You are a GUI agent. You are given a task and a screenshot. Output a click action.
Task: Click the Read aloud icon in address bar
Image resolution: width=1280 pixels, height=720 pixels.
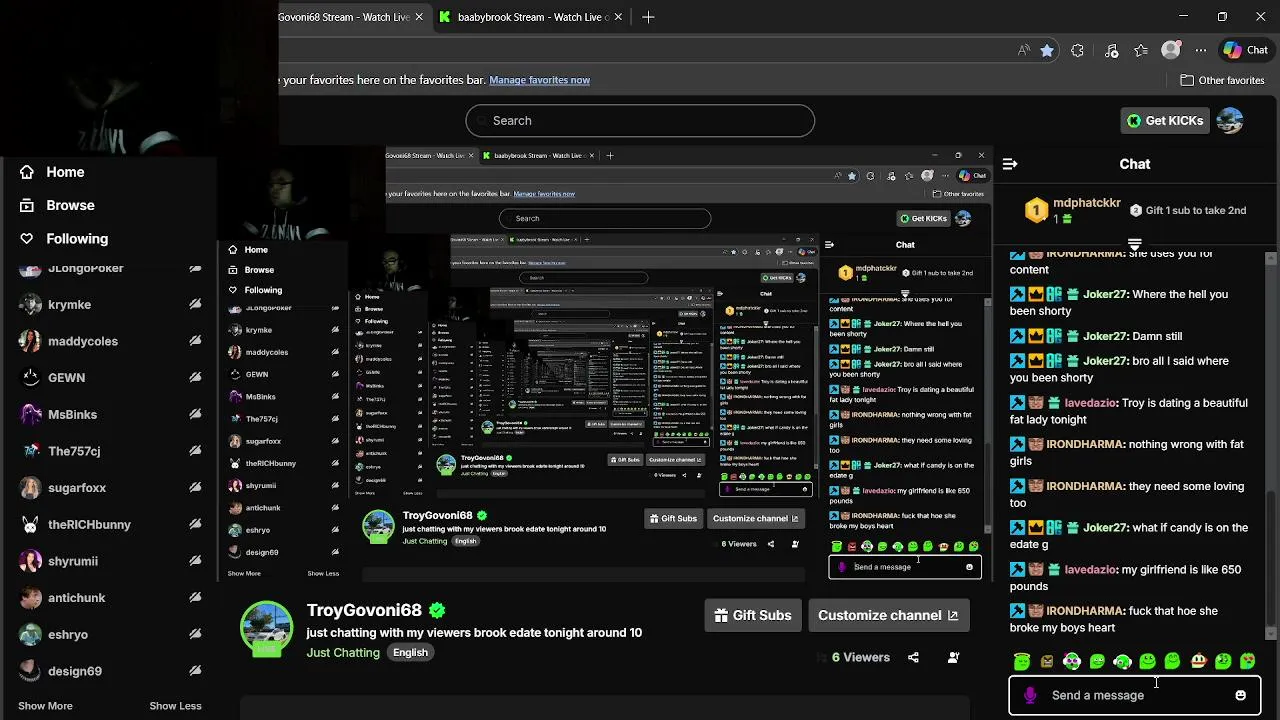[x=1023, y=50]
